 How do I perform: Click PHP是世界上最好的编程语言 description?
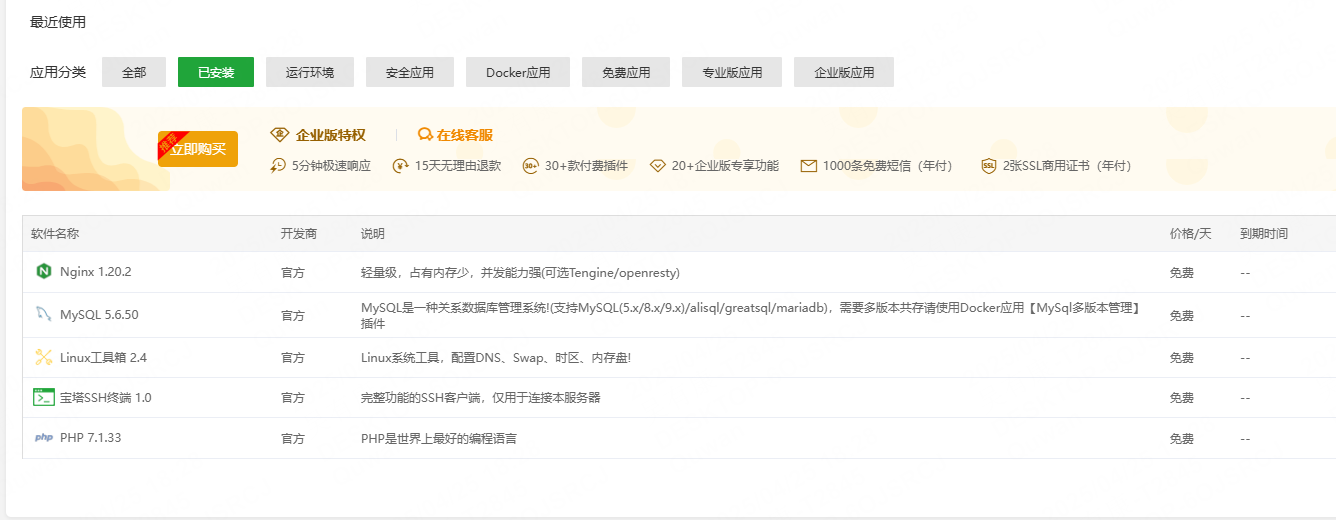coord(439,438)
